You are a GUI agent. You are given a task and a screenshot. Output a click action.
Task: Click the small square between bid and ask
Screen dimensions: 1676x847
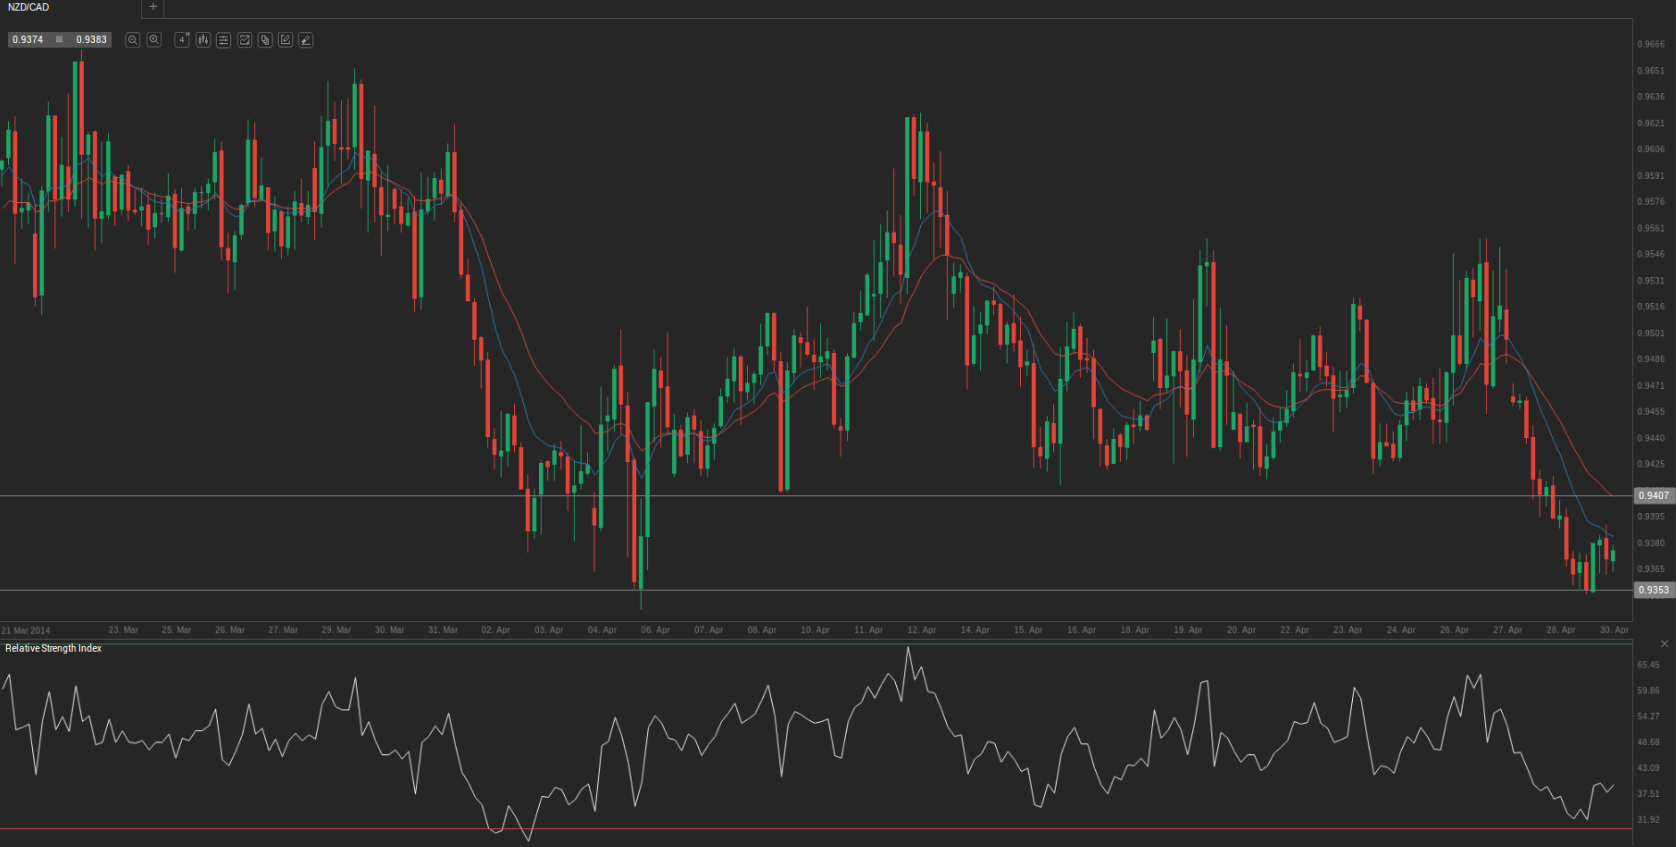click(60, 40)
